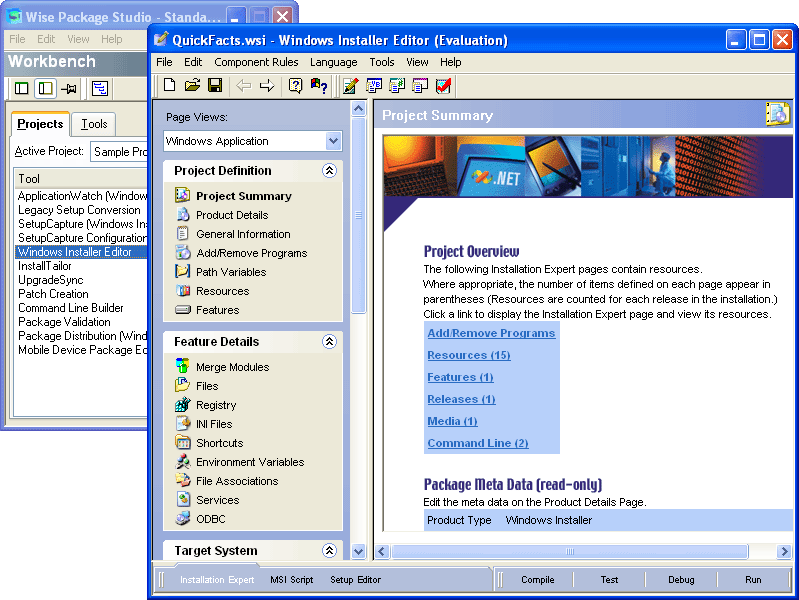799x600 pixels.
Task: Click the What's This help icon
Action: coord(319,86)
